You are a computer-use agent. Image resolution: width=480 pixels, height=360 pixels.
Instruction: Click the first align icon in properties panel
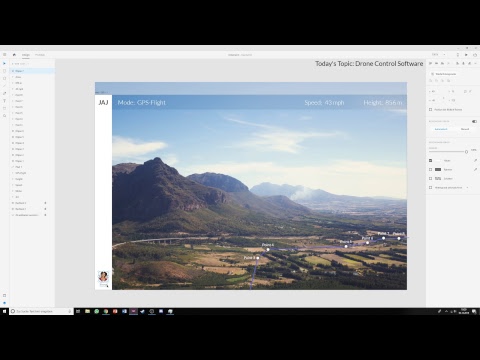coord(430,63)
